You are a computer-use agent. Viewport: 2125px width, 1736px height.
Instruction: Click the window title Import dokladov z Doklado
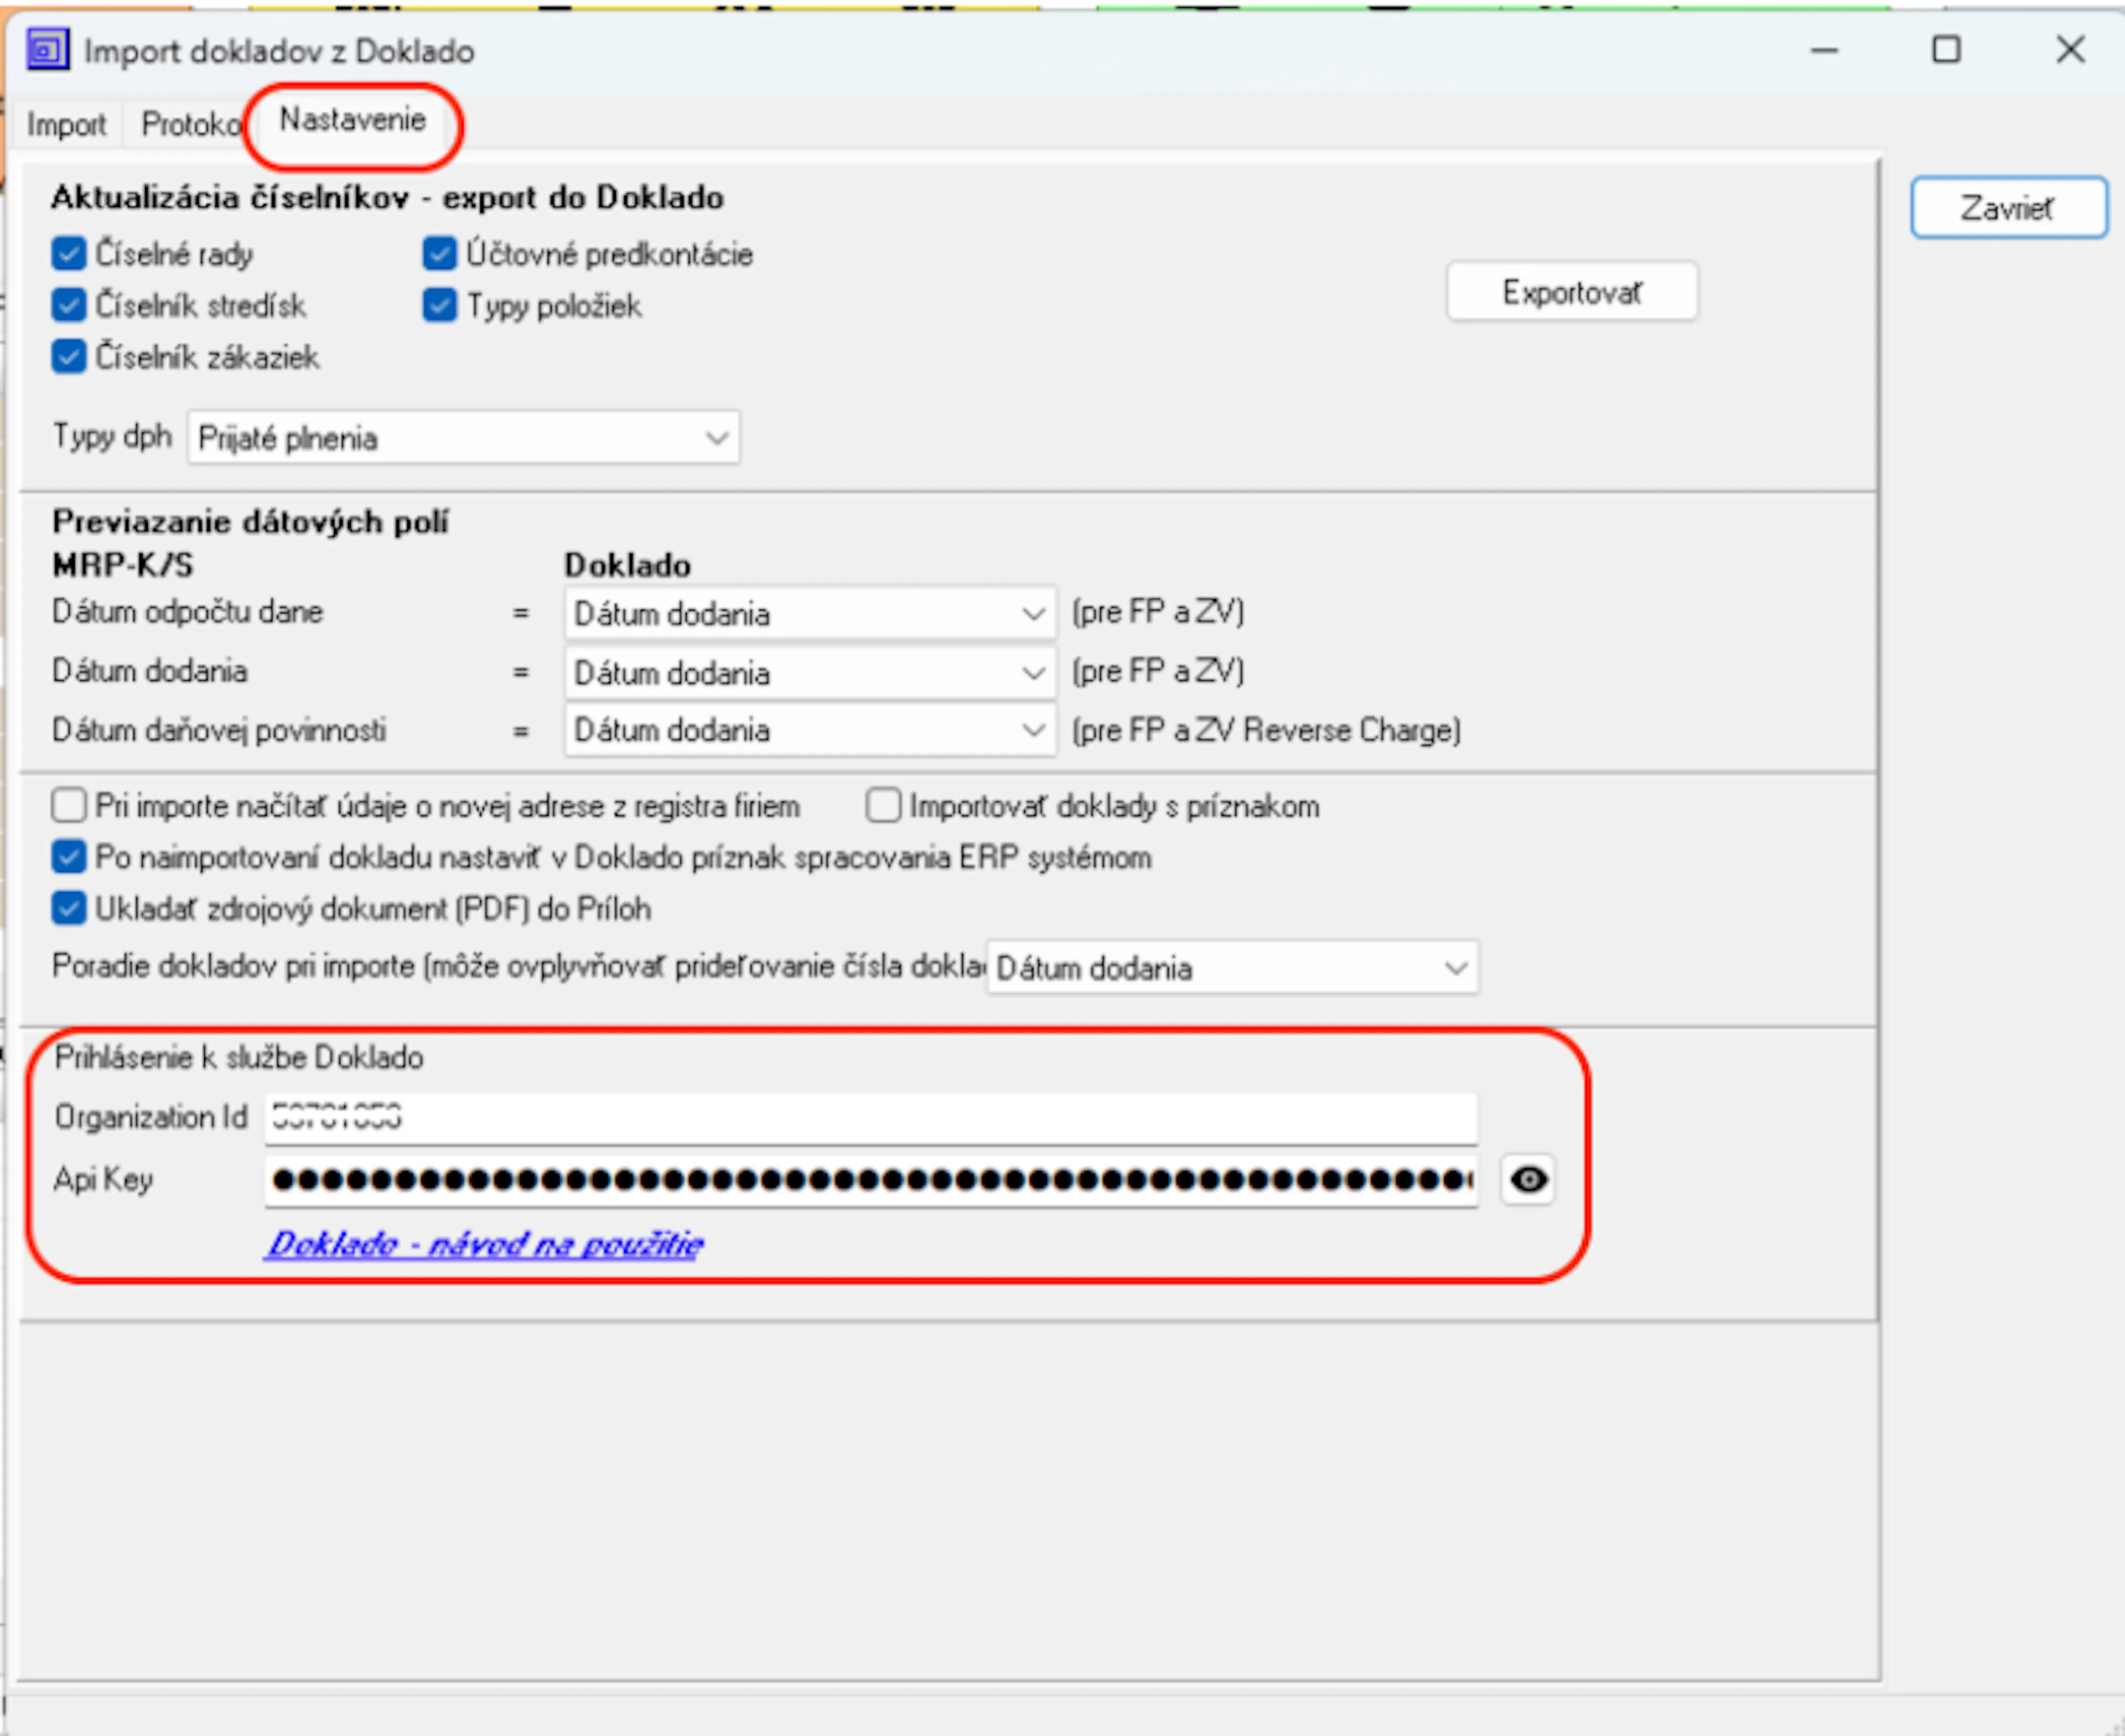tap(279, 51)
